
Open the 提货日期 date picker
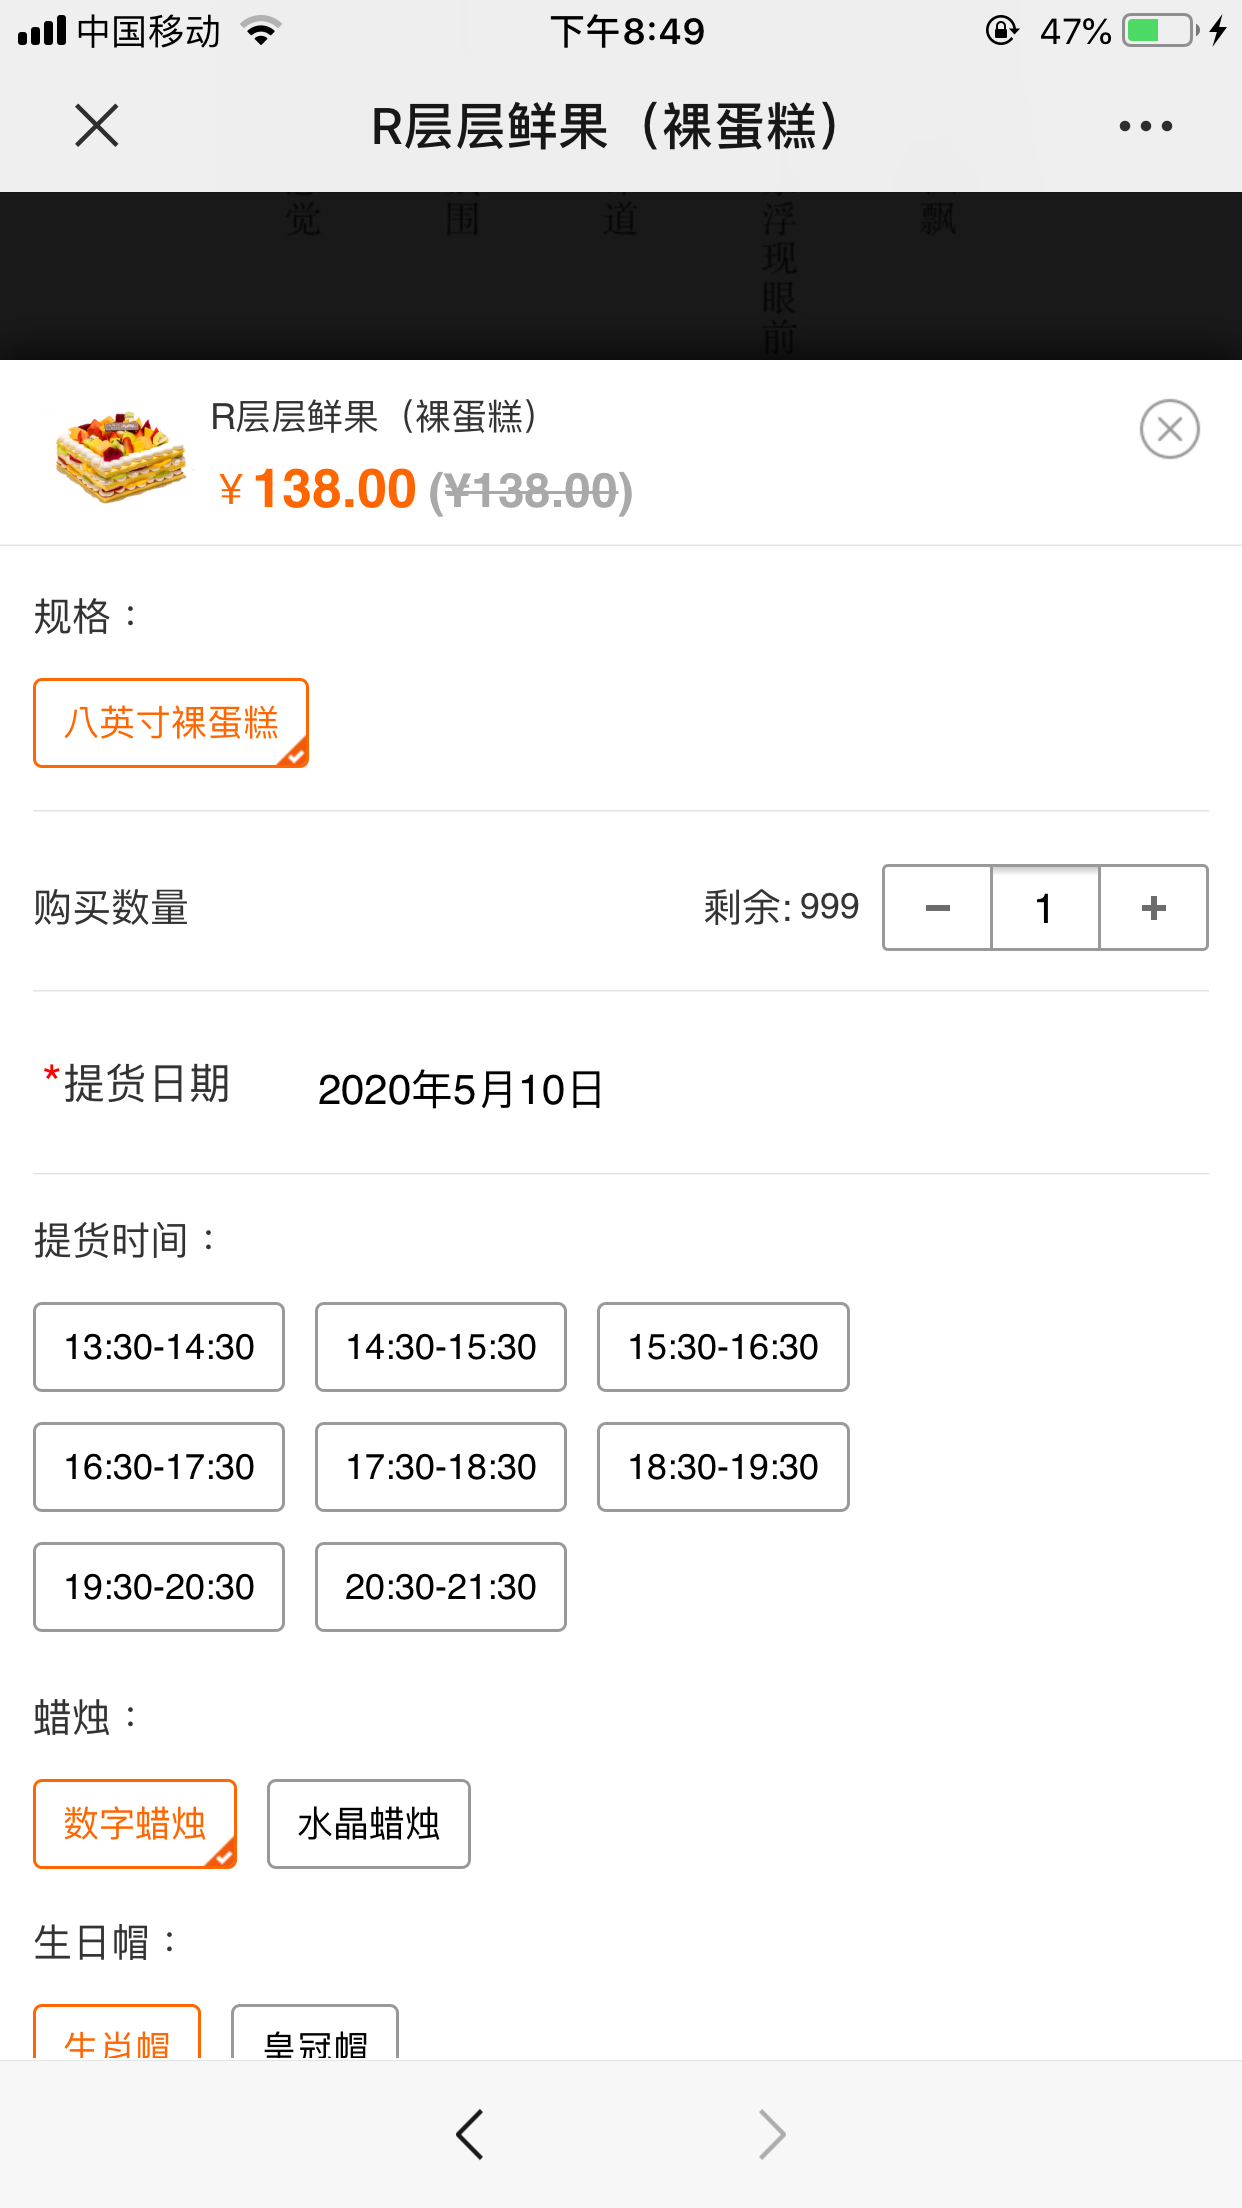pos(460,1089)
